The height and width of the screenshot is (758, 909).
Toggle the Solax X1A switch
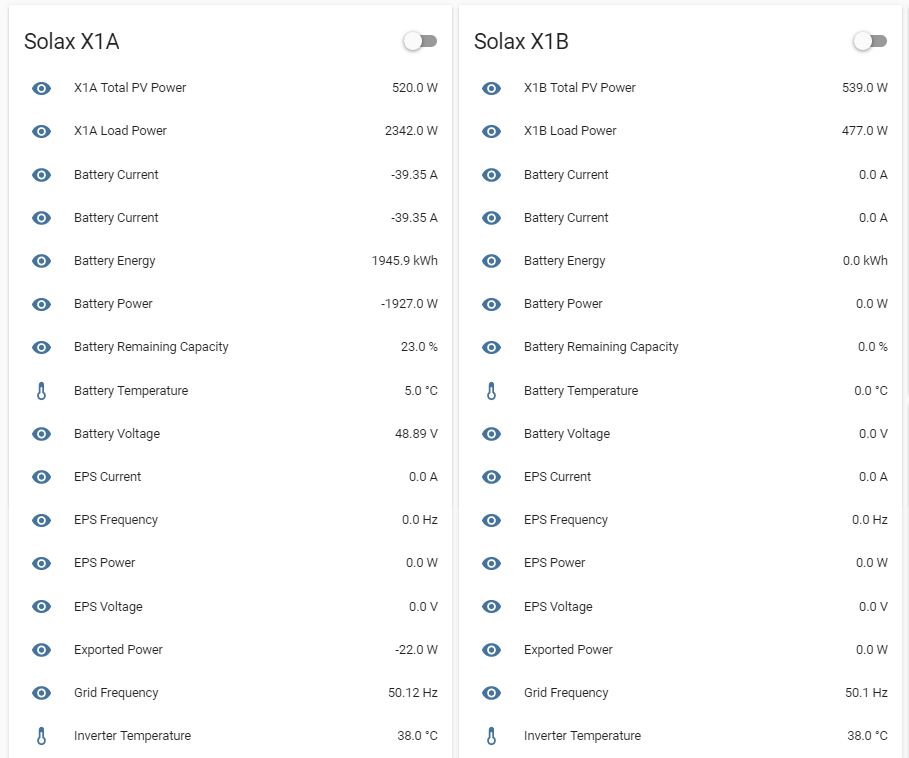(420, 41)
